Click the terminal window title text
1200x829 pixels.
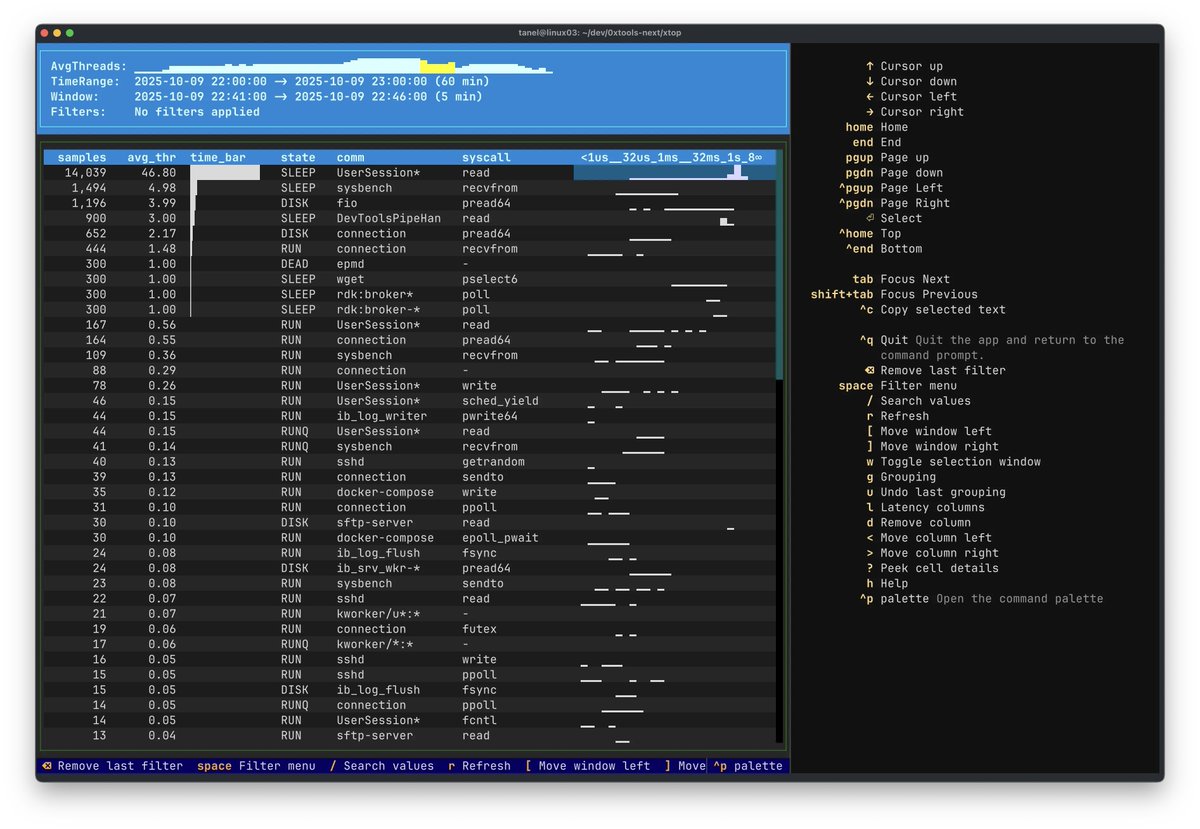[x=599, y=33]
